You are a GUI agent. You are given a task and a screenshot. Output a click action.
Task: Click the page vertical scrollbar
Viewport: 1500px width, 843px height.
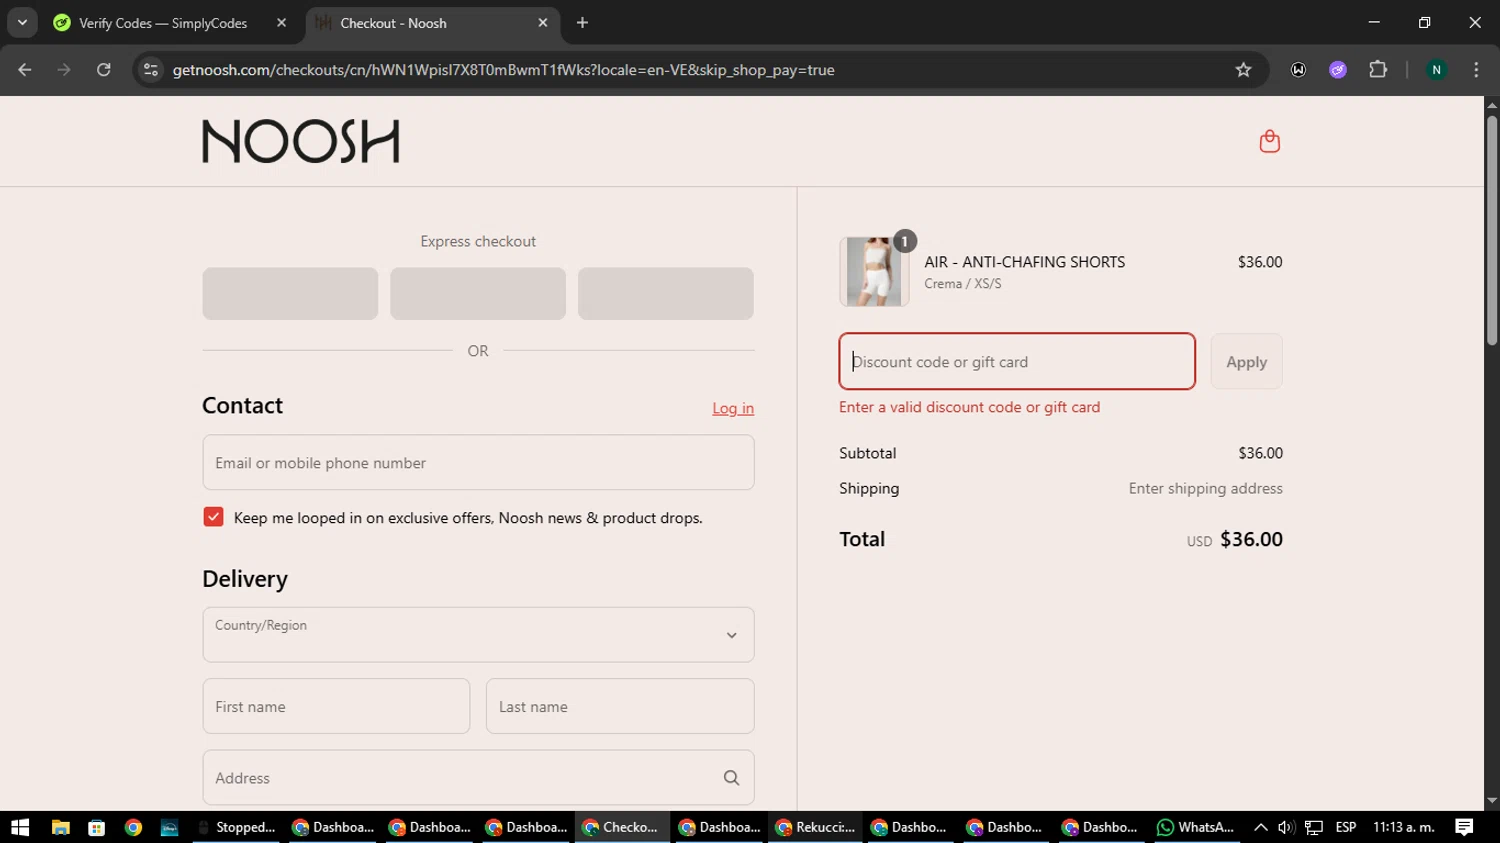click(1492, 231)
